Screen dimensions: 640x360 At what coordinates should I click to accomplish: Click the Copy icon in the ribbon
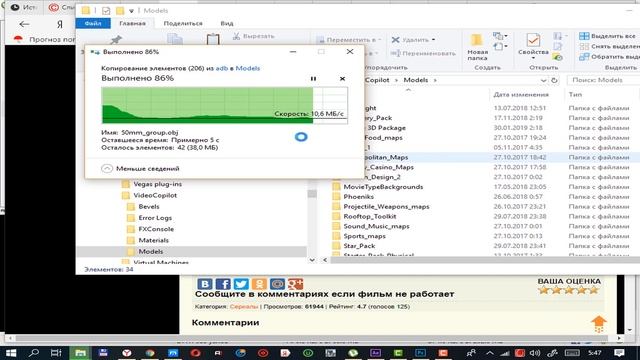(x=175, y=40)
